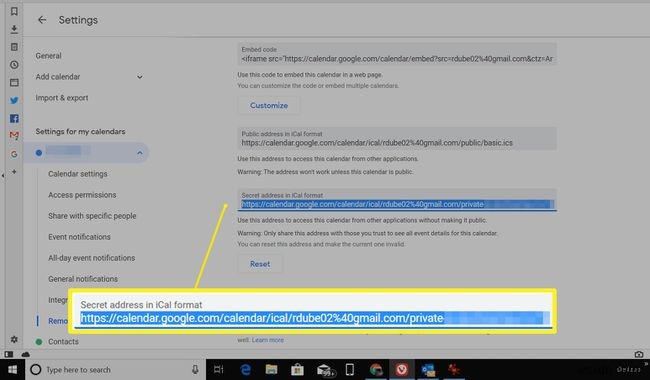Open File Explorer from taskbar
This screenshot has width=650, height=380.
coord(272,370)
